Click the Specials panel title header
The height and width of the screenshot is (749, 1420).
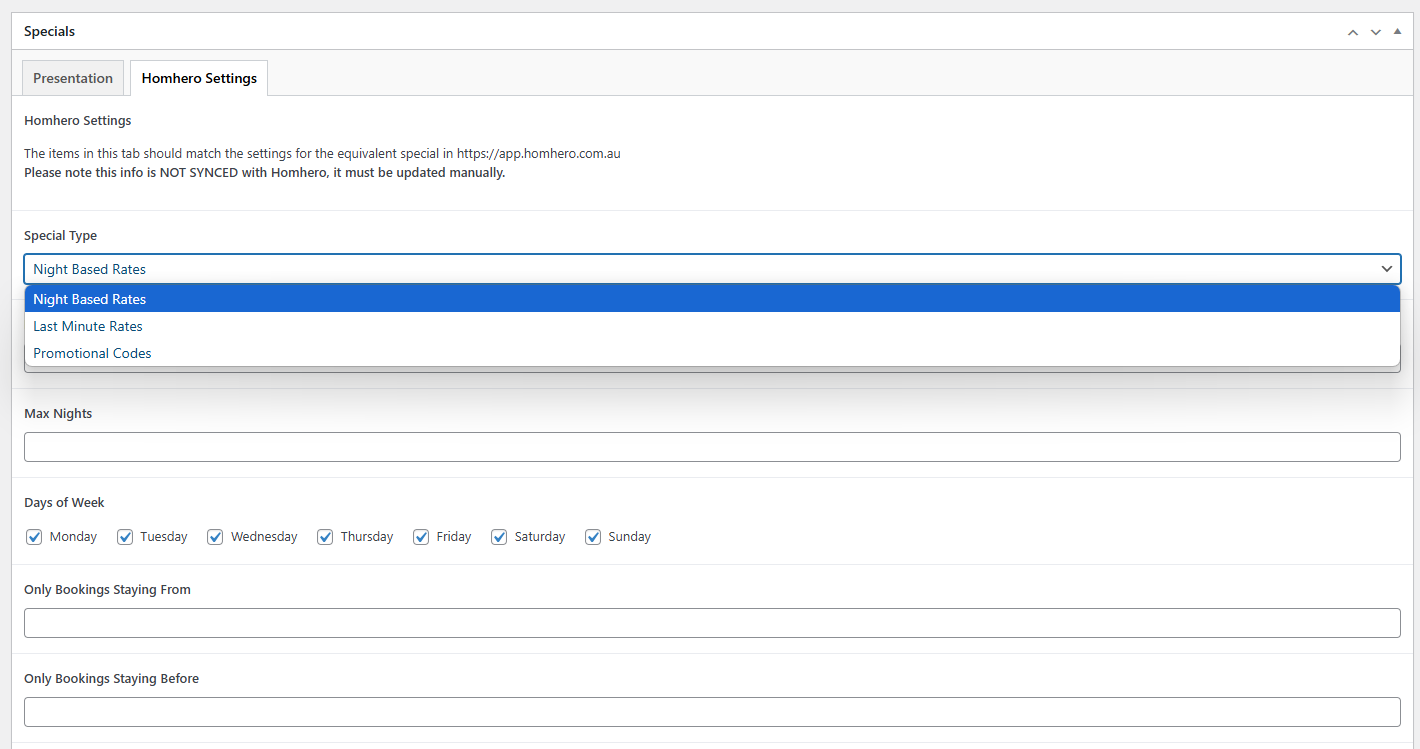click(x=50, y=32)
